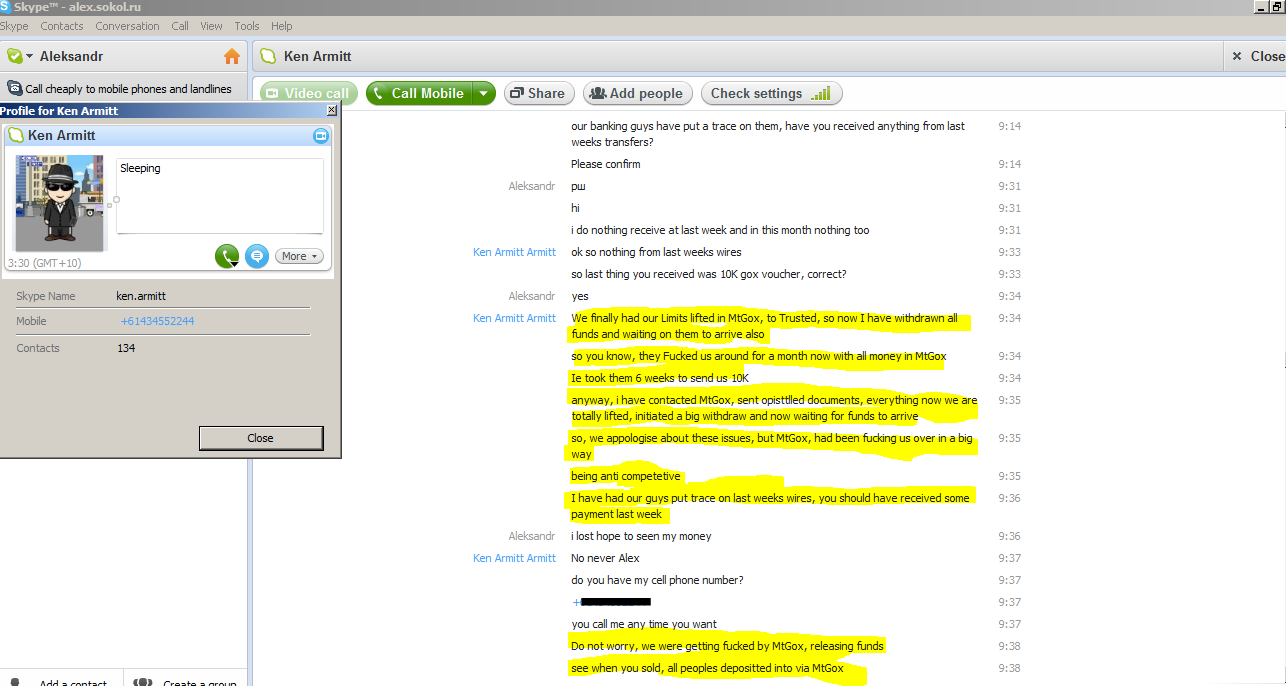Open the Conversation menu
1286x687 pixels.
pos(127,26)
